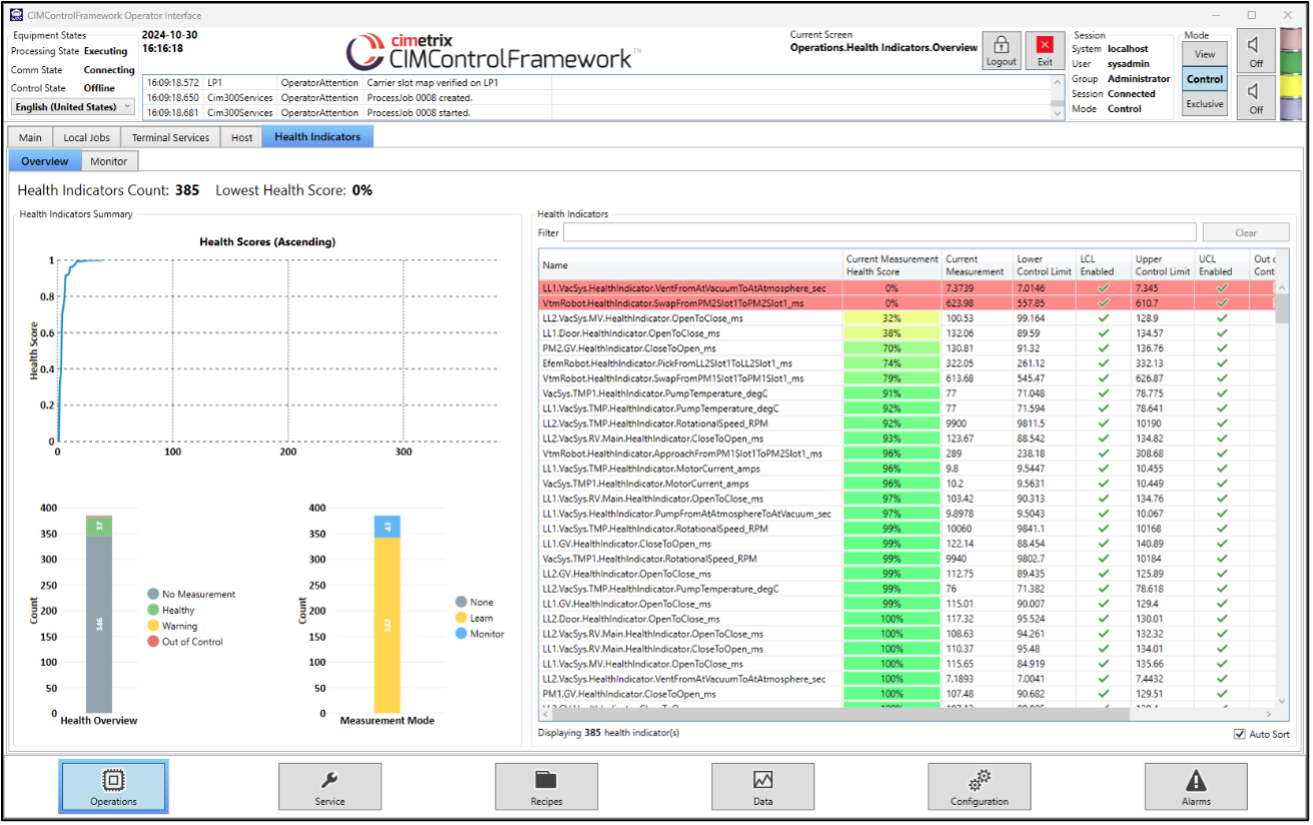Screen dimensions: 1313x825
Task: Select the Exclusive mode button
Action: pyautogui.click(x=1204, y=104)
